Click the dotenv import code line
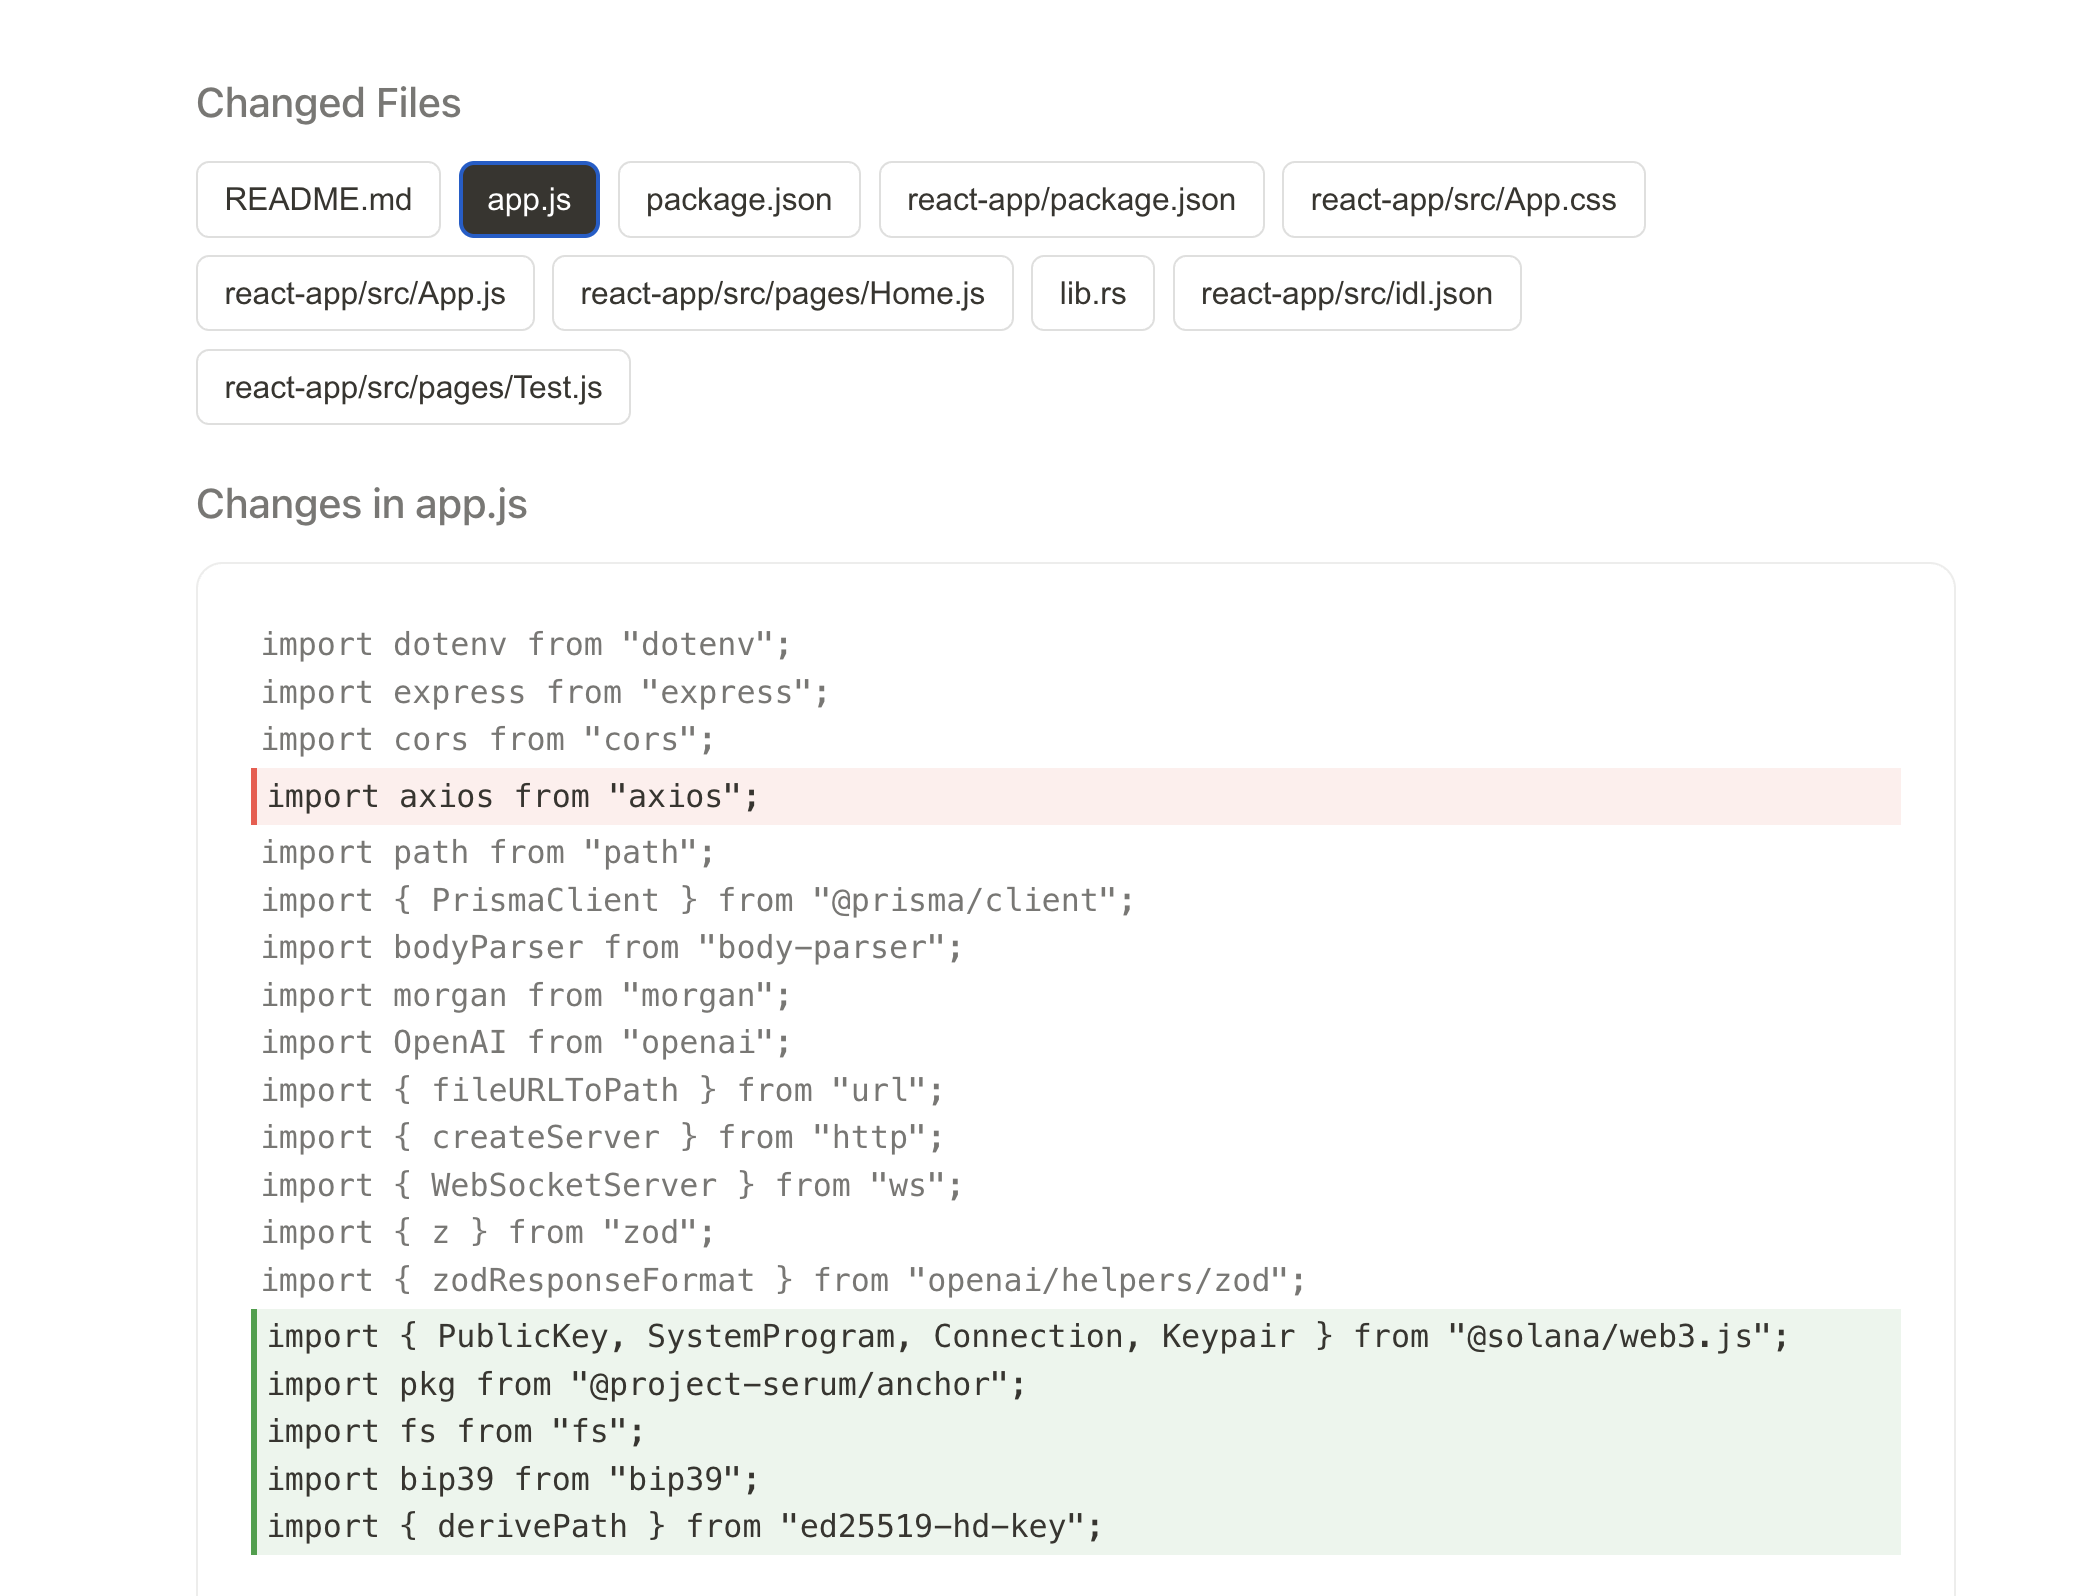Image resolution: width=2098 pixels, height=1596 pixels. pyautogui.click(x=525, y=645)
